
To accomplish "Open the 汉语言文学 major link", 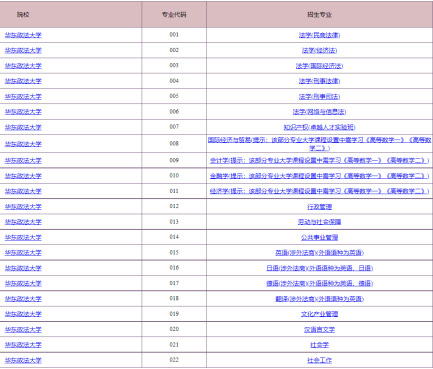I will [319, 330].
